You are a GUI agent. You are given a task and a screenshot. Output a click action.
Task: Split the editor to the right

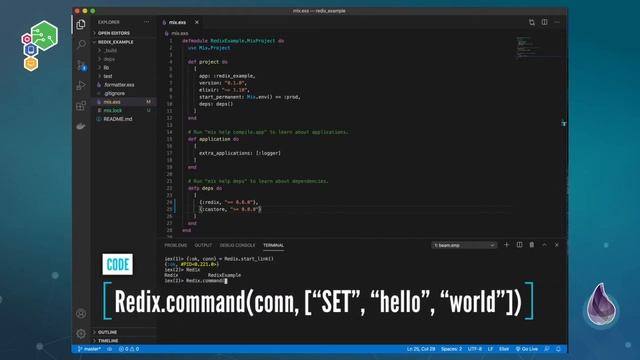(544, 22)
